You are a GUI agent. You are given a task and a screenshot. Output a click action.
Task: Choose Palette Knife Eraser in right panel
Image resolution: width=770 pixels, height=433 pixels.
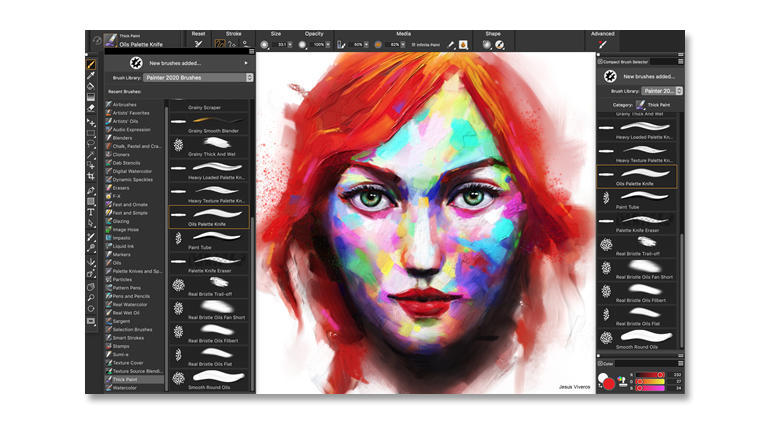[637, 222]
